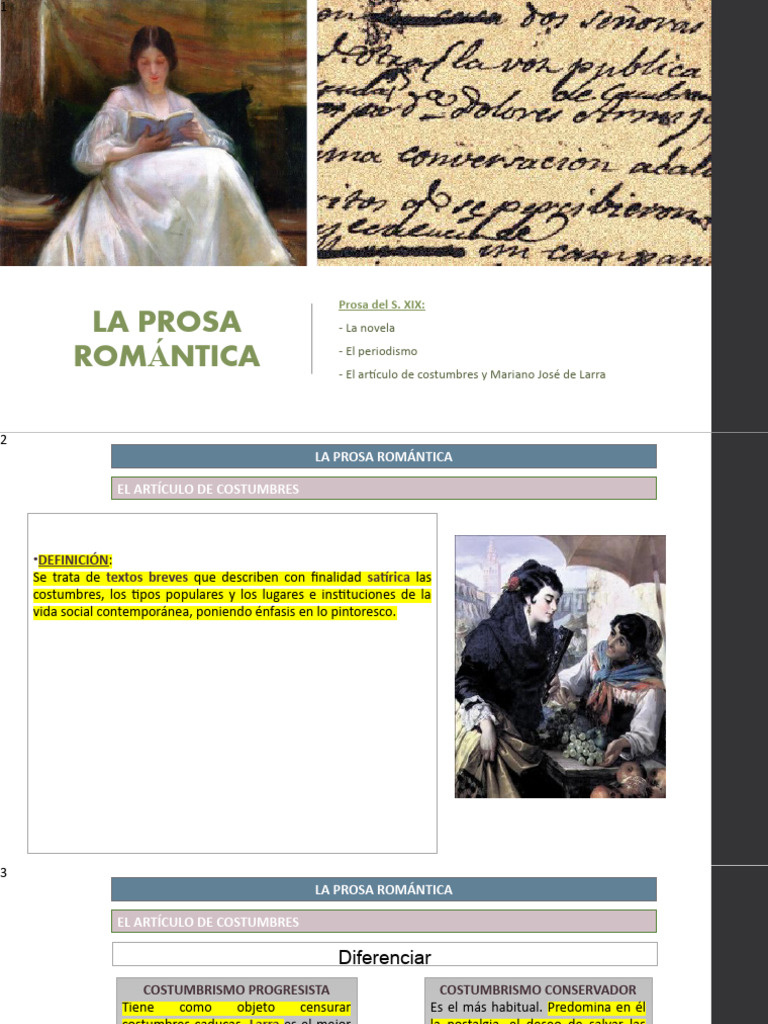Click the heading 'Prosa del S. XIX:'

tap(381, 304)
